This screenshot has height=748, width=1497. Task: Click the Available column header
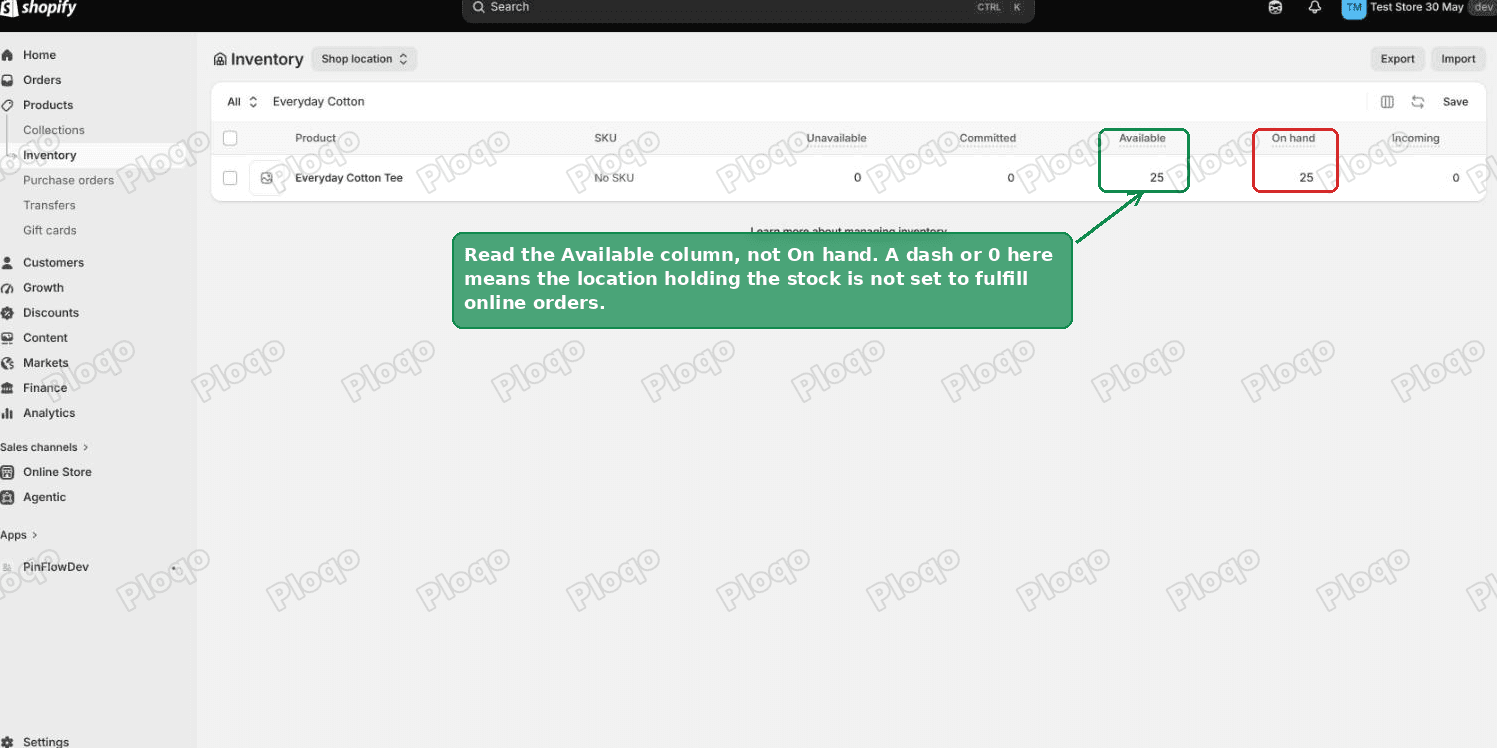point(1142,138)
